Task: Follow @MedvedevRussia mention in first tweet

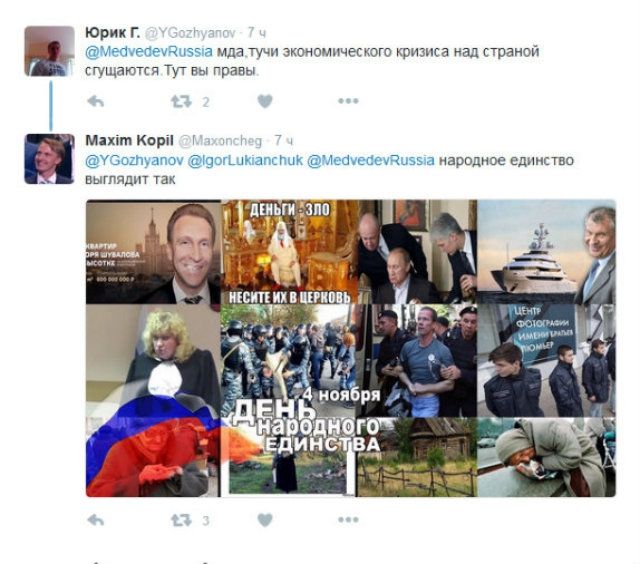Action: click(x=149, y=52)
